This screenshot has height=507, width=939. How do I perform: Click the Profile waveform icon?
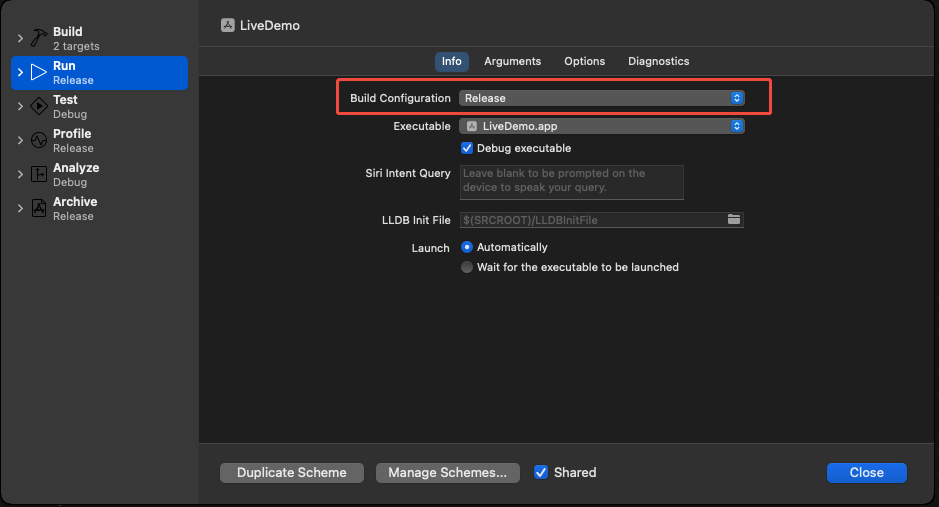[39, 140]
